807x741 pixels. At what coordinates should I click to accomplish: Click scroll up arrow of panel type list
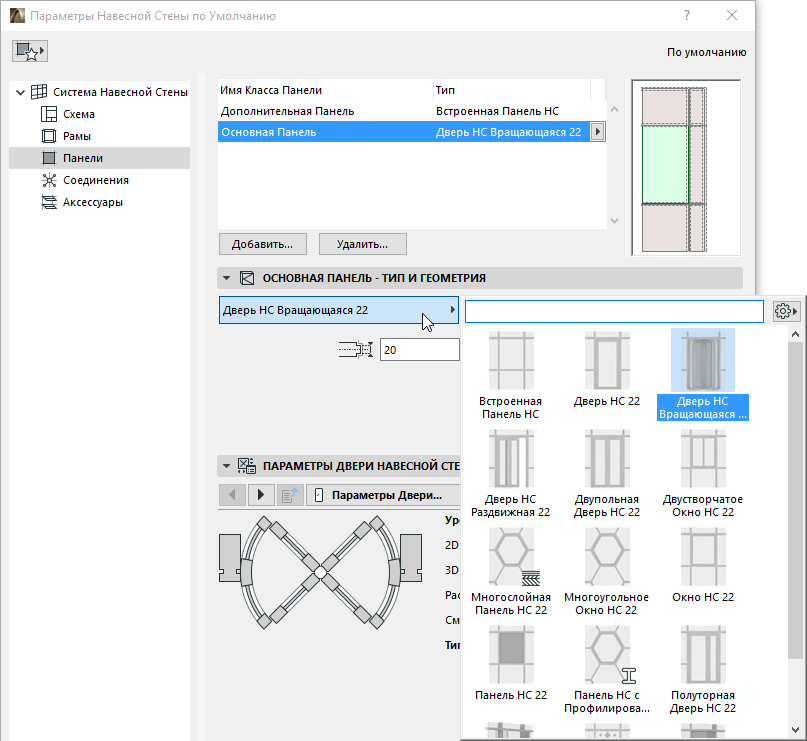coord(795,334)
